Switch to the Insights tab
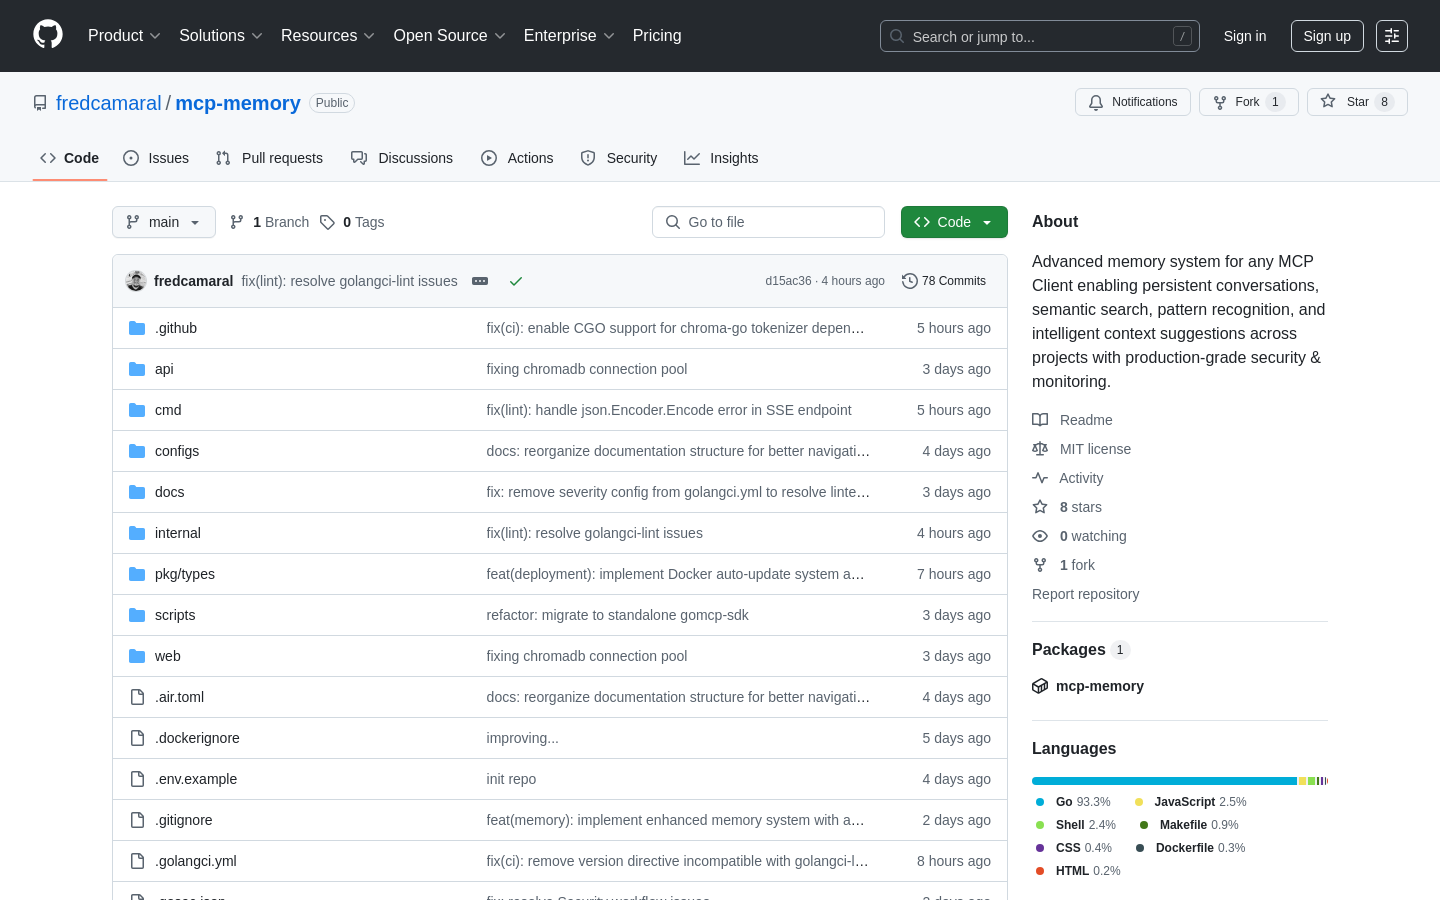 coord(721,158)
